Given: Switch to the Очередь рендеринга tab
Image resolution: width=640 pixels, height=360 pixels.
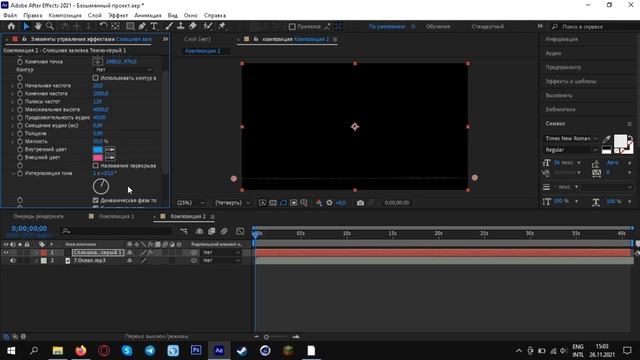Looking at the screenshot, I should coord(38,216).
